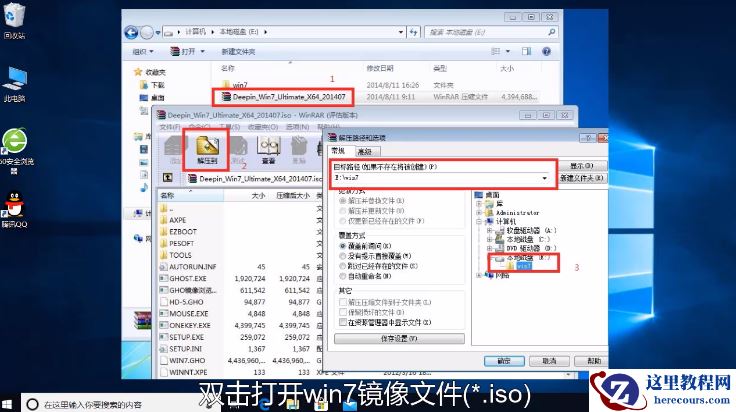Click the 查看 (View) book icon in WinRAR
Screen dimensions: 736x412
[268, 149]
